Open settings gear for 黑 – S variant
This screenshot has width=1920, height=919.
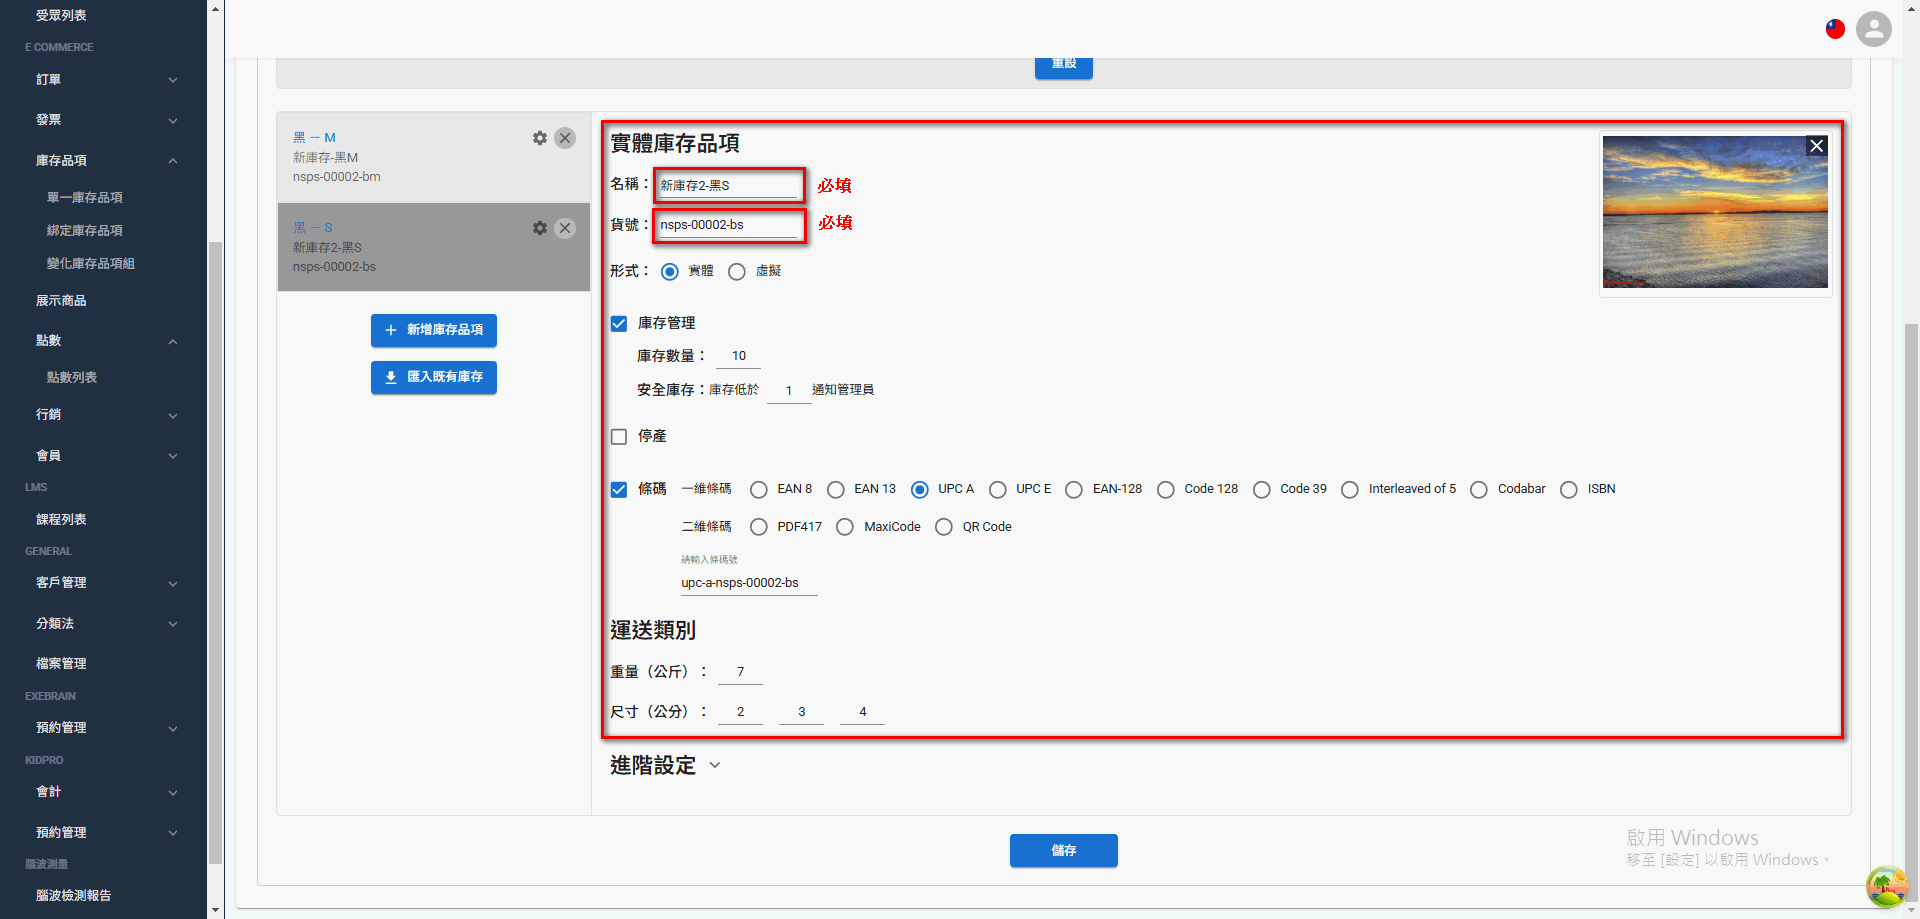tap(540, 228)
